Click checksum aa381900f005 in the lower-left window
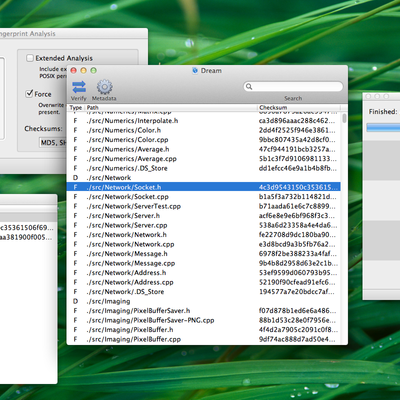Image resolution: width=400 pixels, height=400 pixels. 26,237
